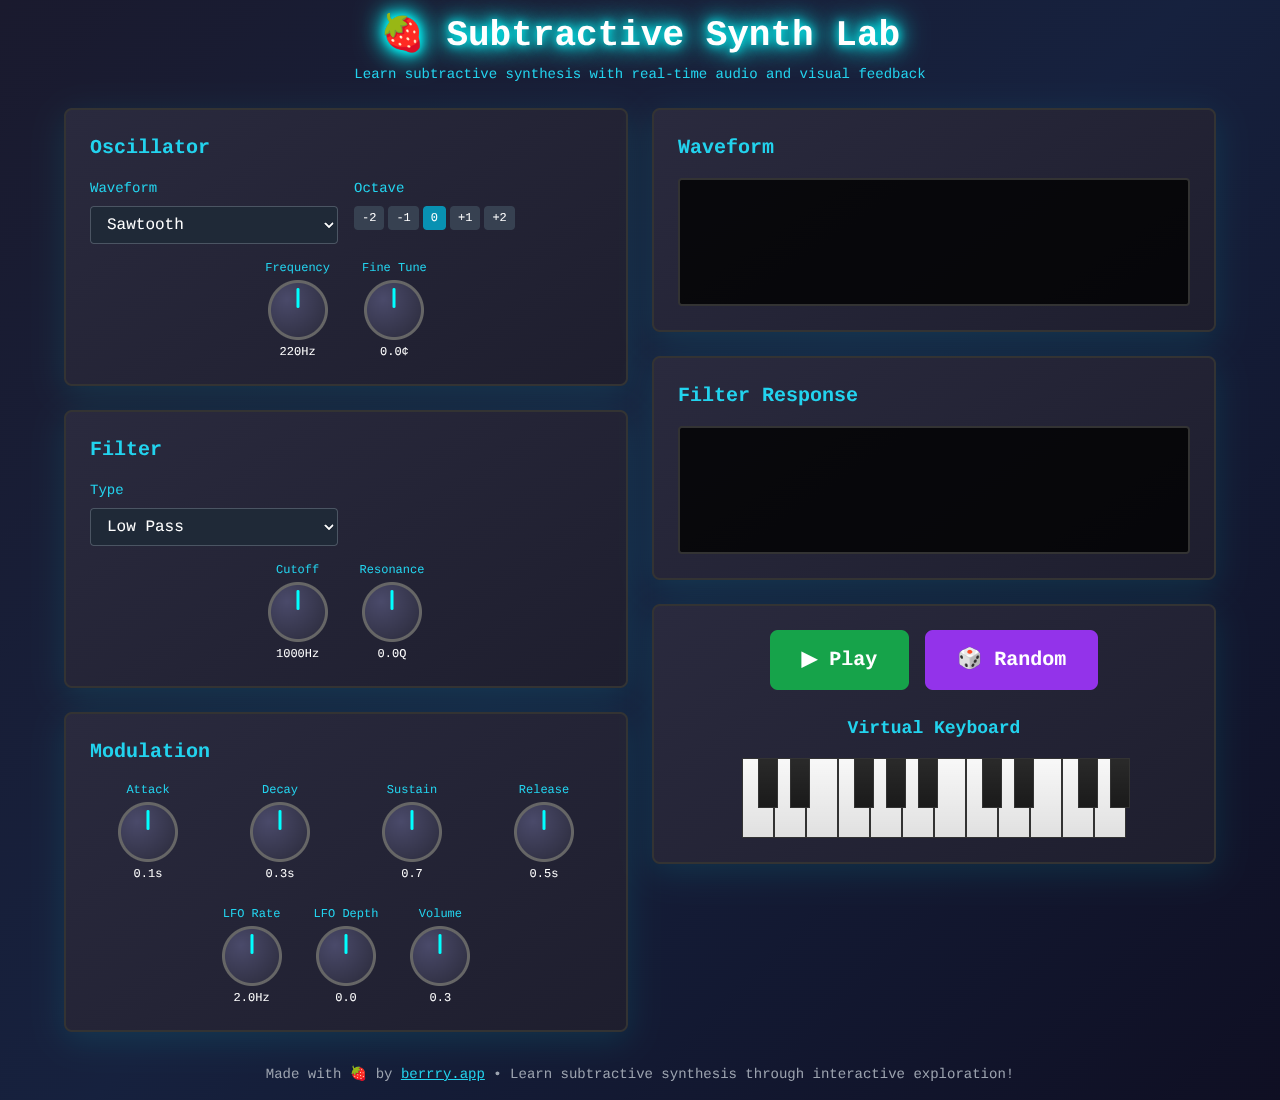Screen dimensions: 1280x1100
Task: Select the -2 octave button
Action: tap(368, 217)
